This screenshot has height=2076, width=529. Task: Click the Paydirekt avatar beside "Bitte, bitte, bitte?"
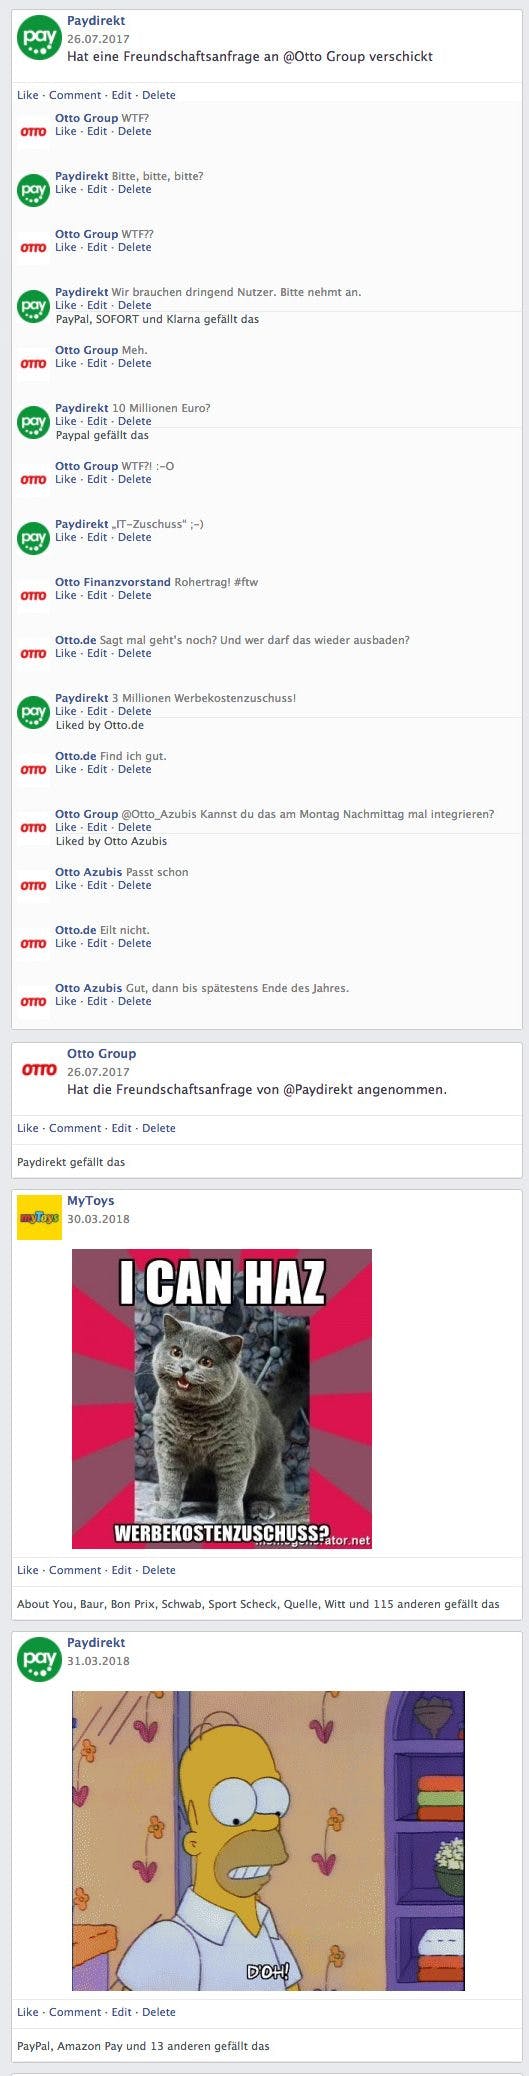click(33, 189)
